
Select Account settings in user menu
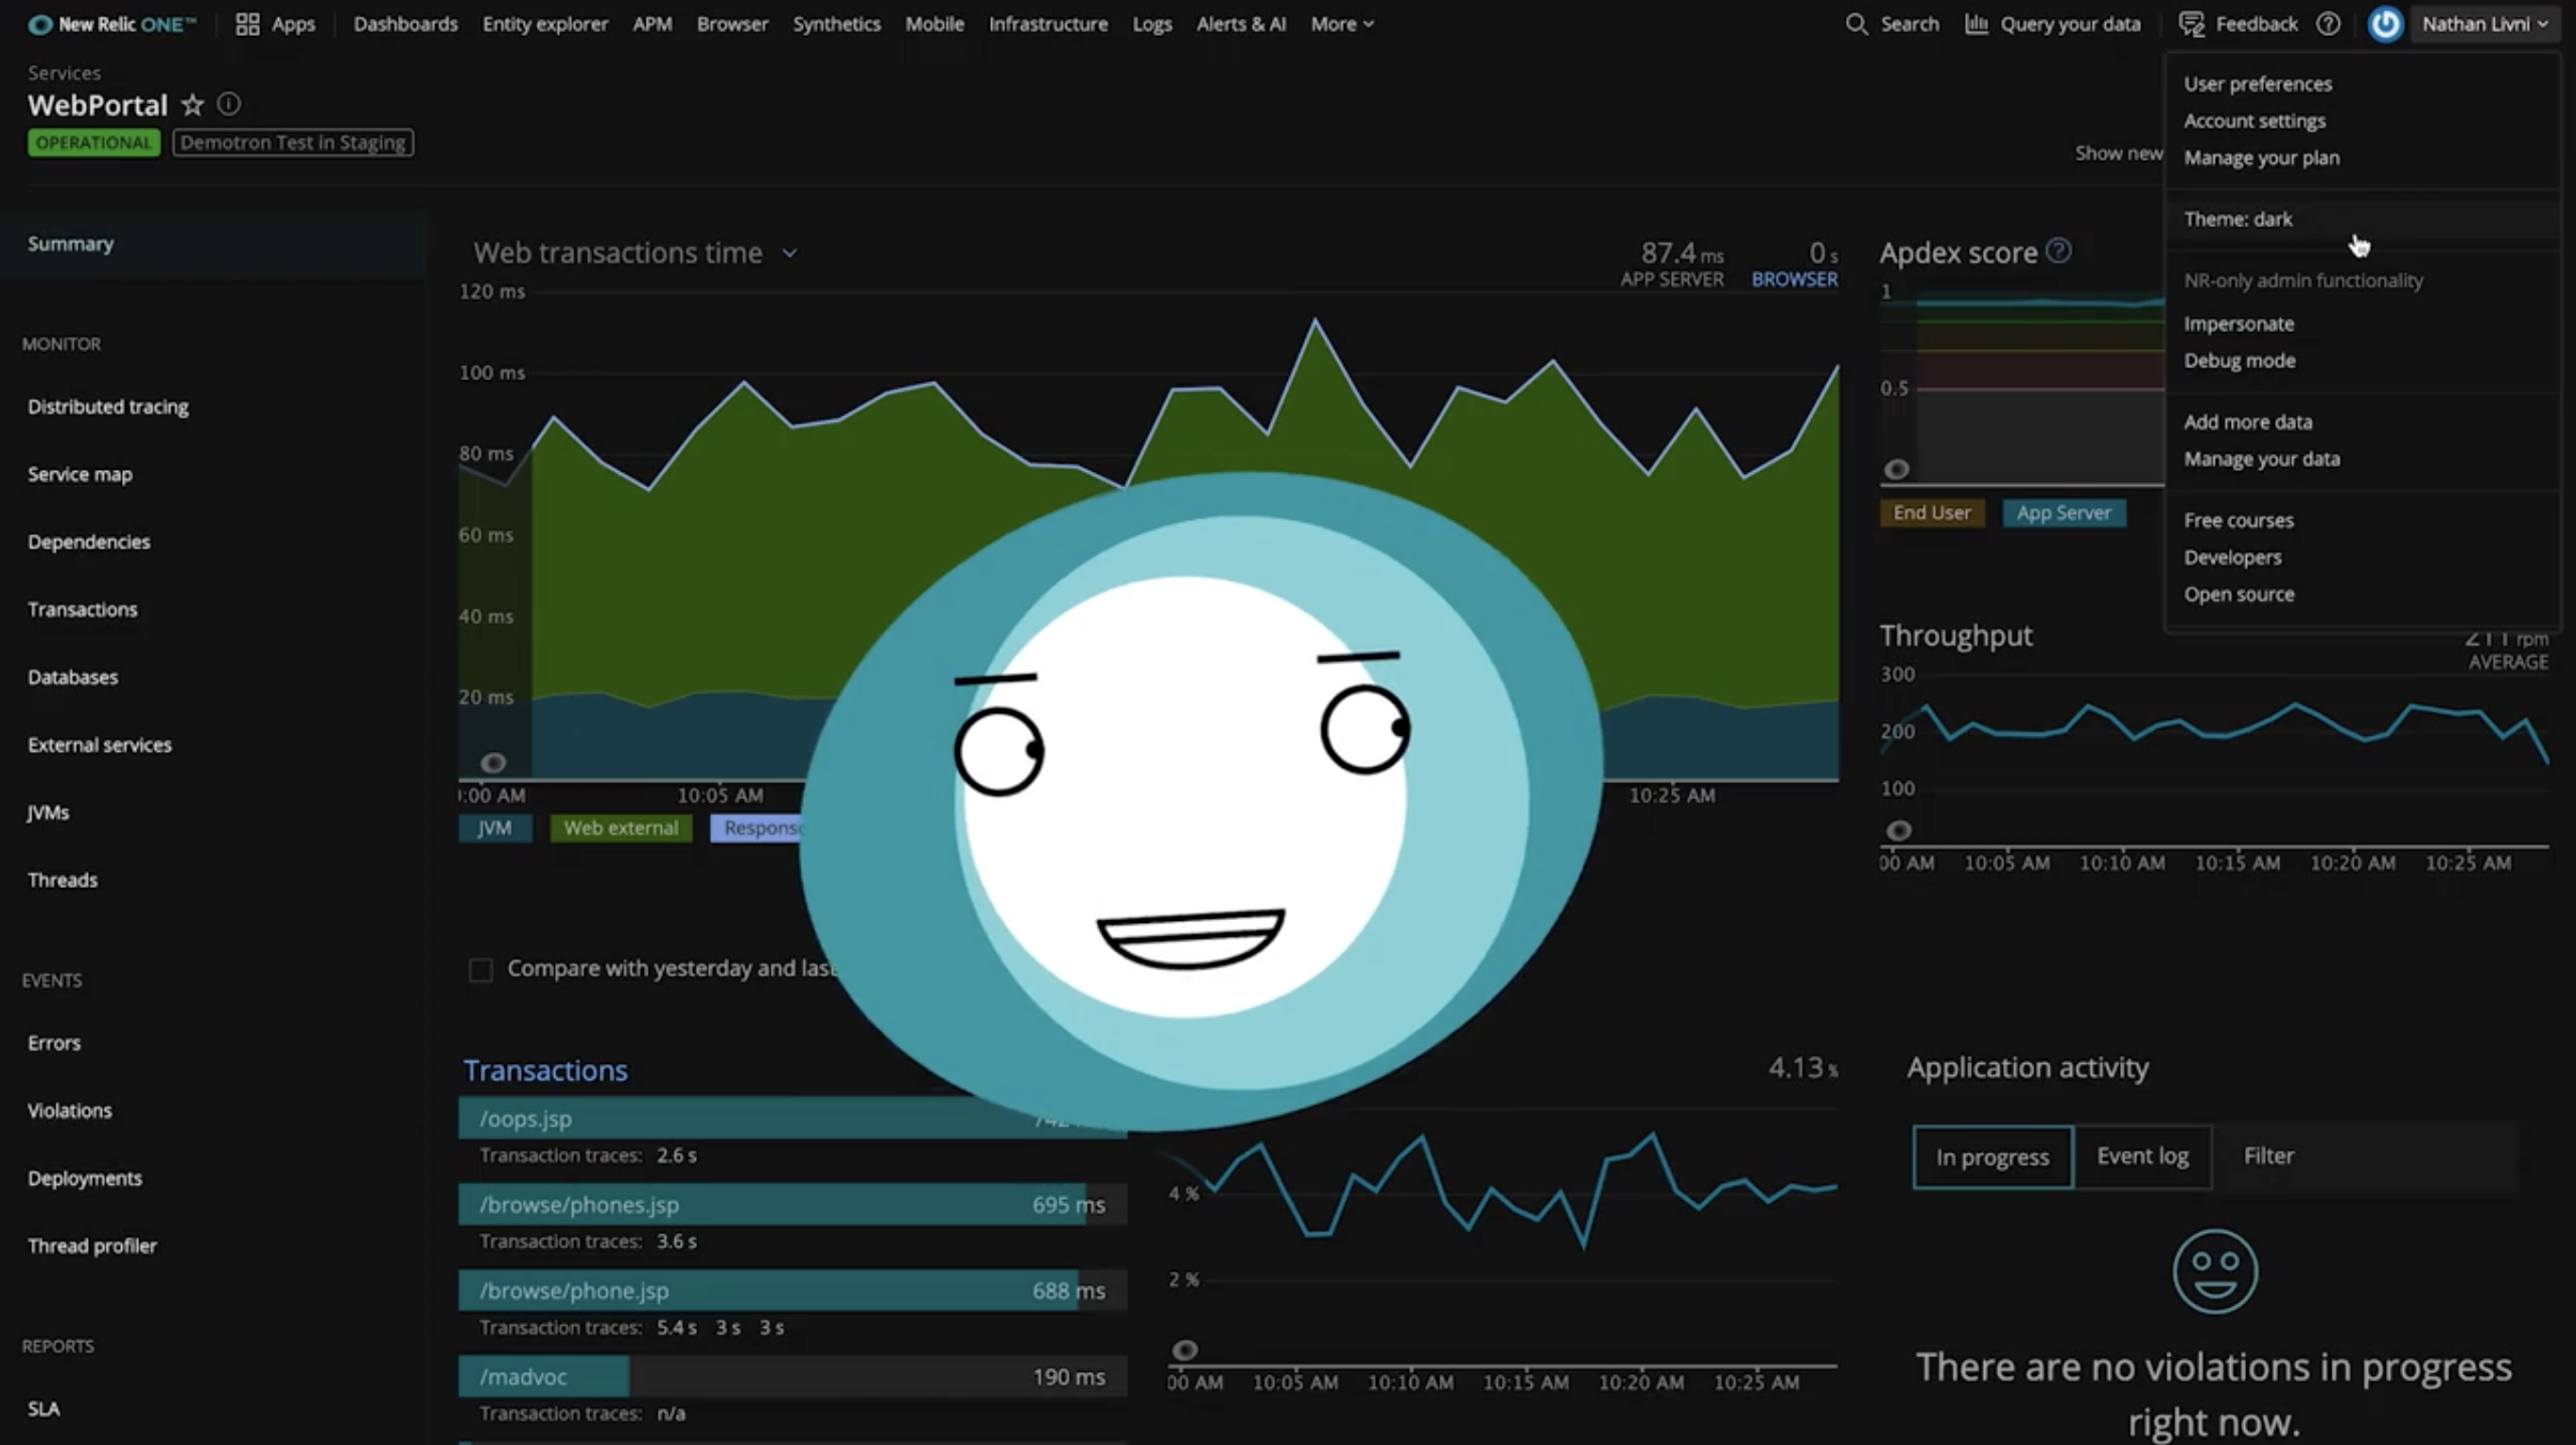(2254, 121)
